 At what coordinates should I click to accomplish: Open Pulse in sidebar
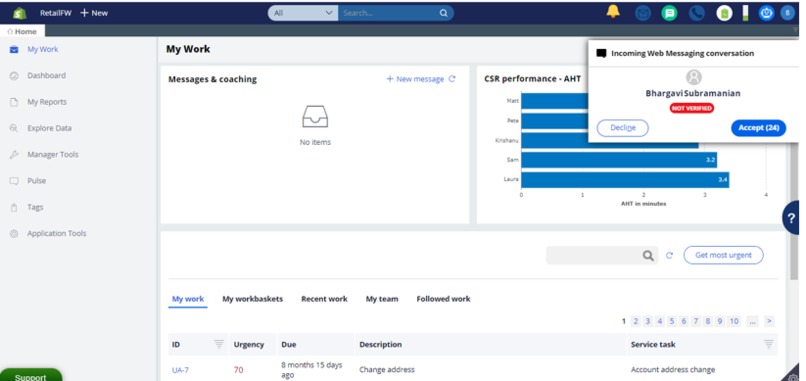pos(36,181)
